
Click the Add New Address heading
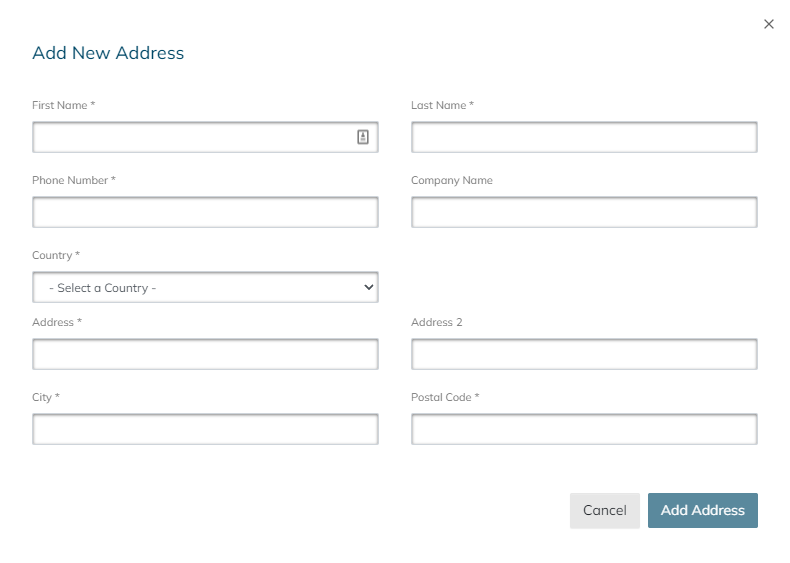[x=108, y=53]
